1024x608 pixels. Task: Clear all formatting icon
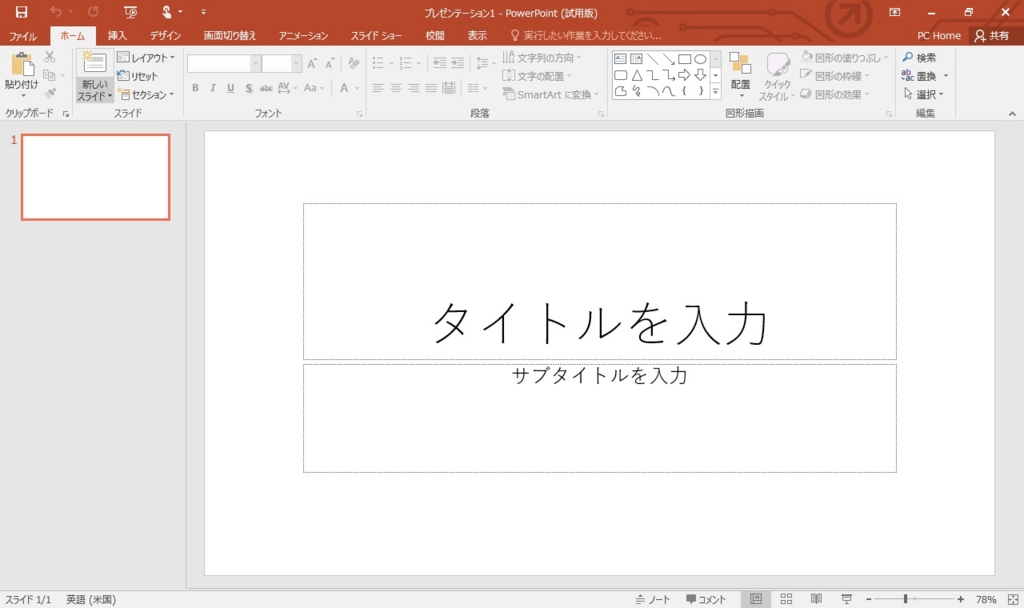click(x=354, y=63)
